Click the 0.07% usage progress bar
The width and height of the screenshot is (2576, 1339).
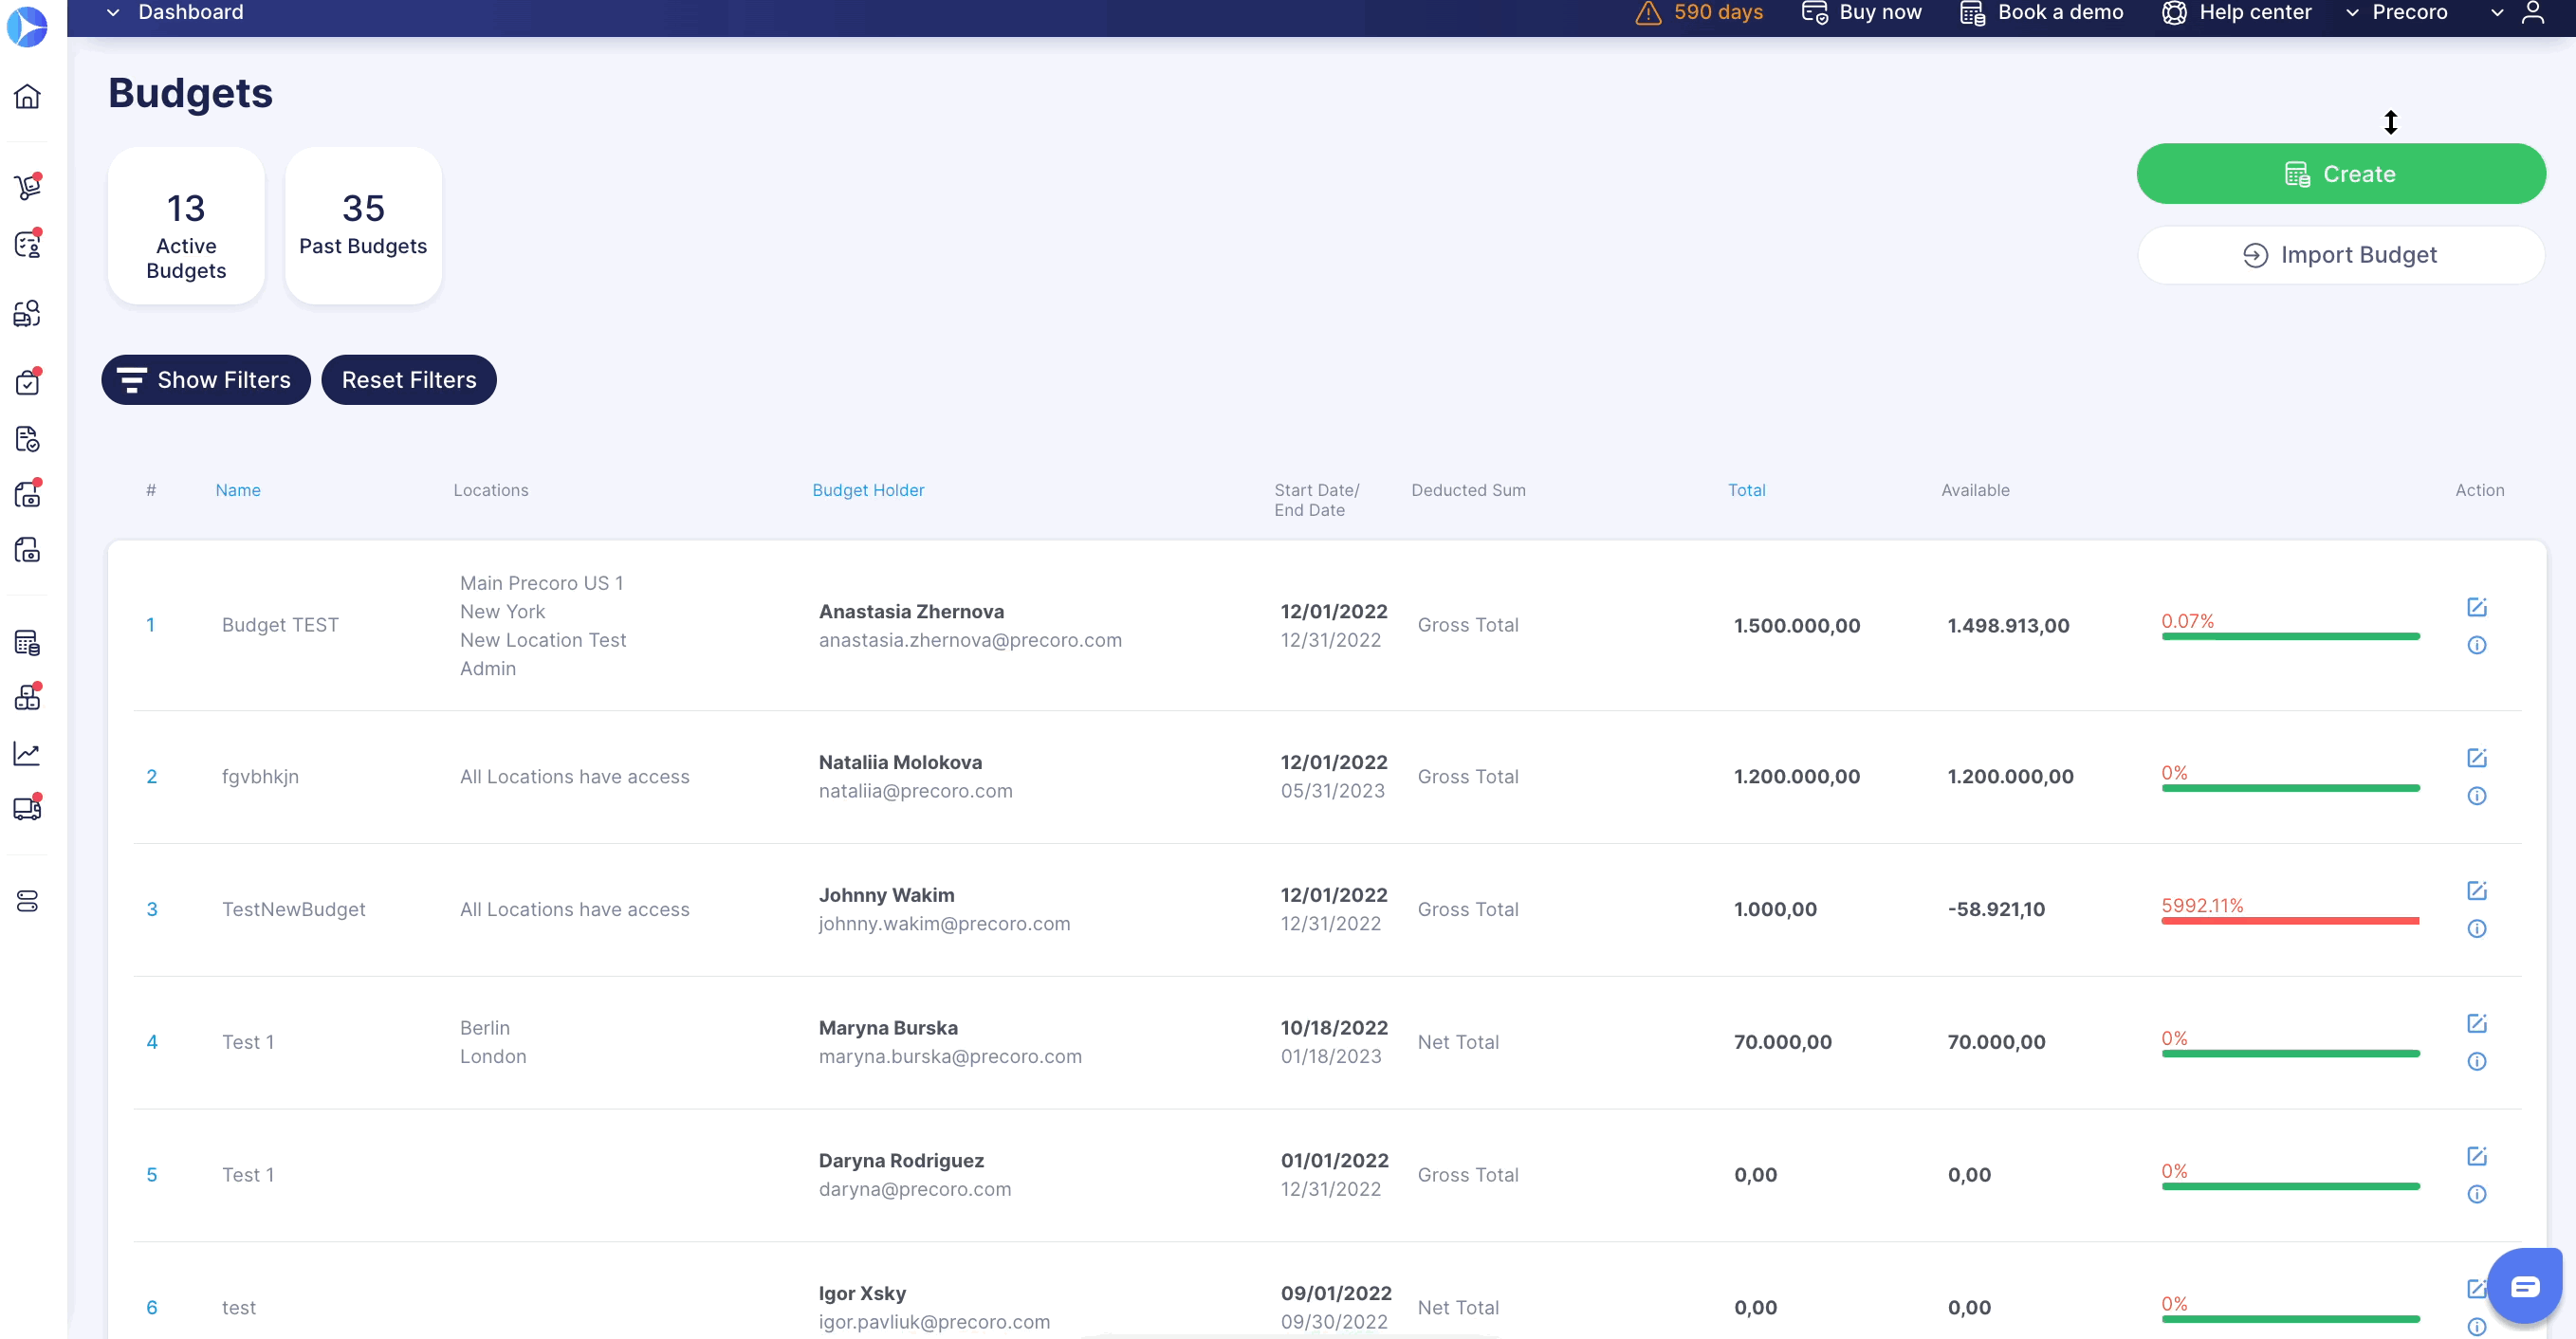pyautogui.click(x=2290, y=636)
